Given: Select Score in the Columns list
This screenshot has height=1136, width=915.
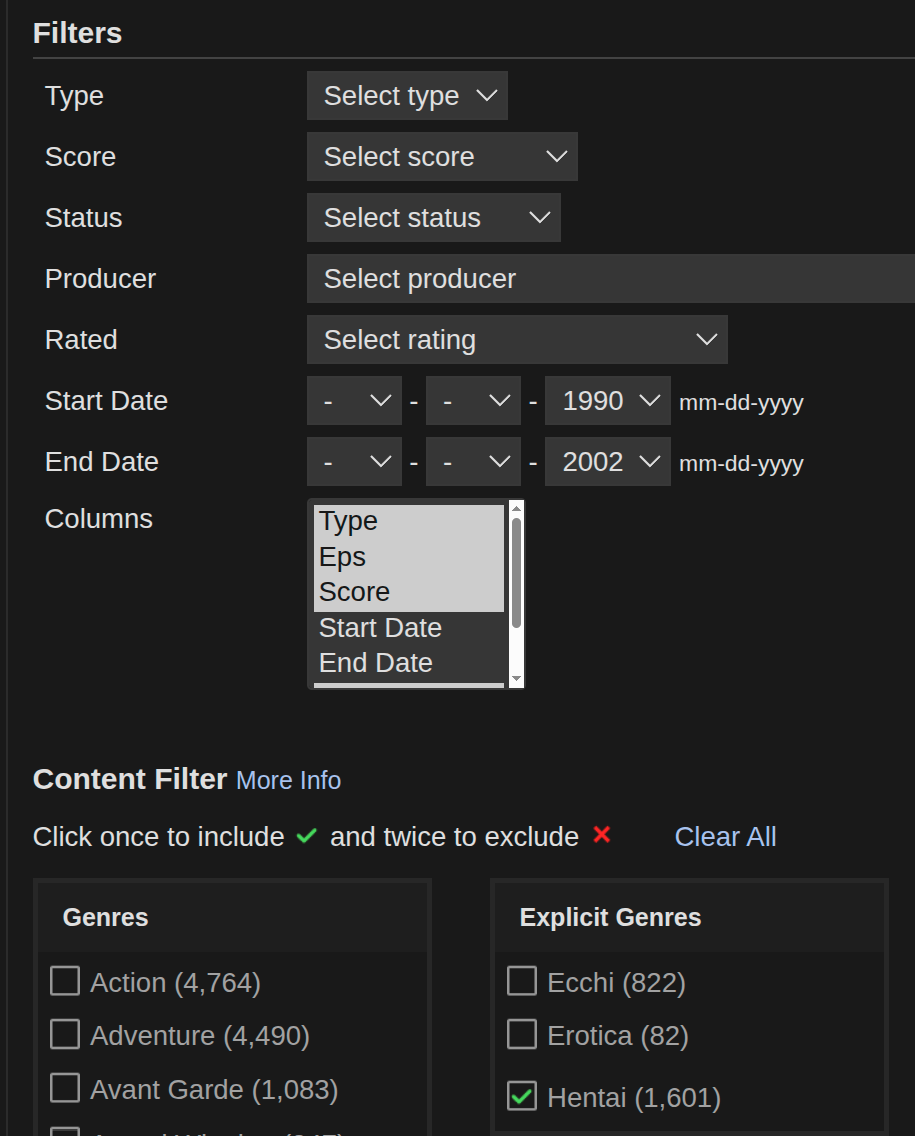Looking at the screenshot, I should coord(409,593).
